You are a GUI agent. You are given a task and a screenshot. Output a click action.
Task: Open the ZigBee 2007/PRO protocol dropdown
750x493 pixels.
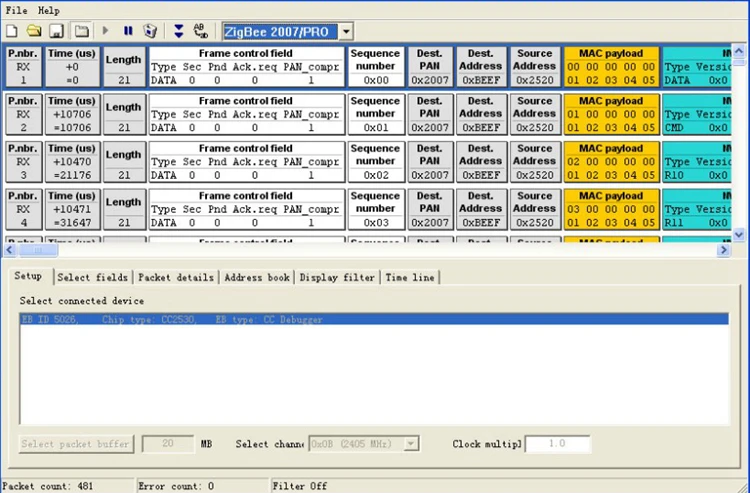point(346,32)
